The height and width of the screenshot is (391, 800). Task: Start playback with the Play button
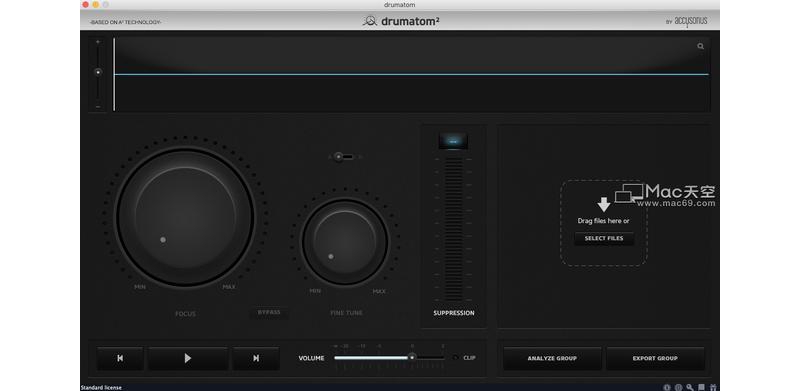point(188,358)
